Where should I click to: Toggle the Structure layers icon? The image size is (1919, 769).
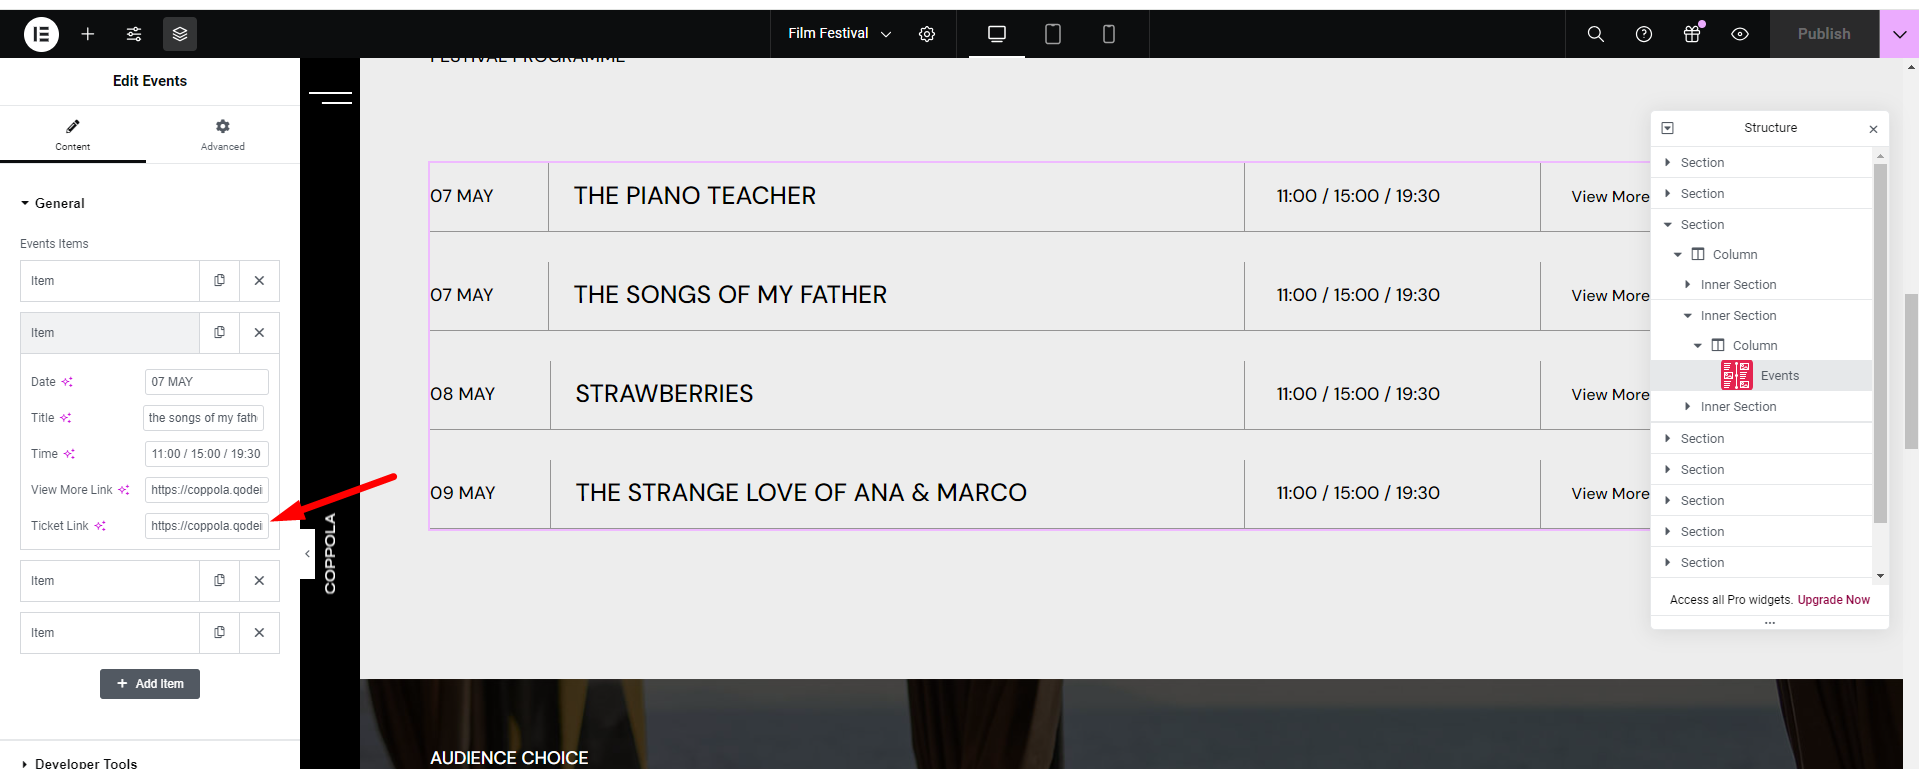(180, 34)
